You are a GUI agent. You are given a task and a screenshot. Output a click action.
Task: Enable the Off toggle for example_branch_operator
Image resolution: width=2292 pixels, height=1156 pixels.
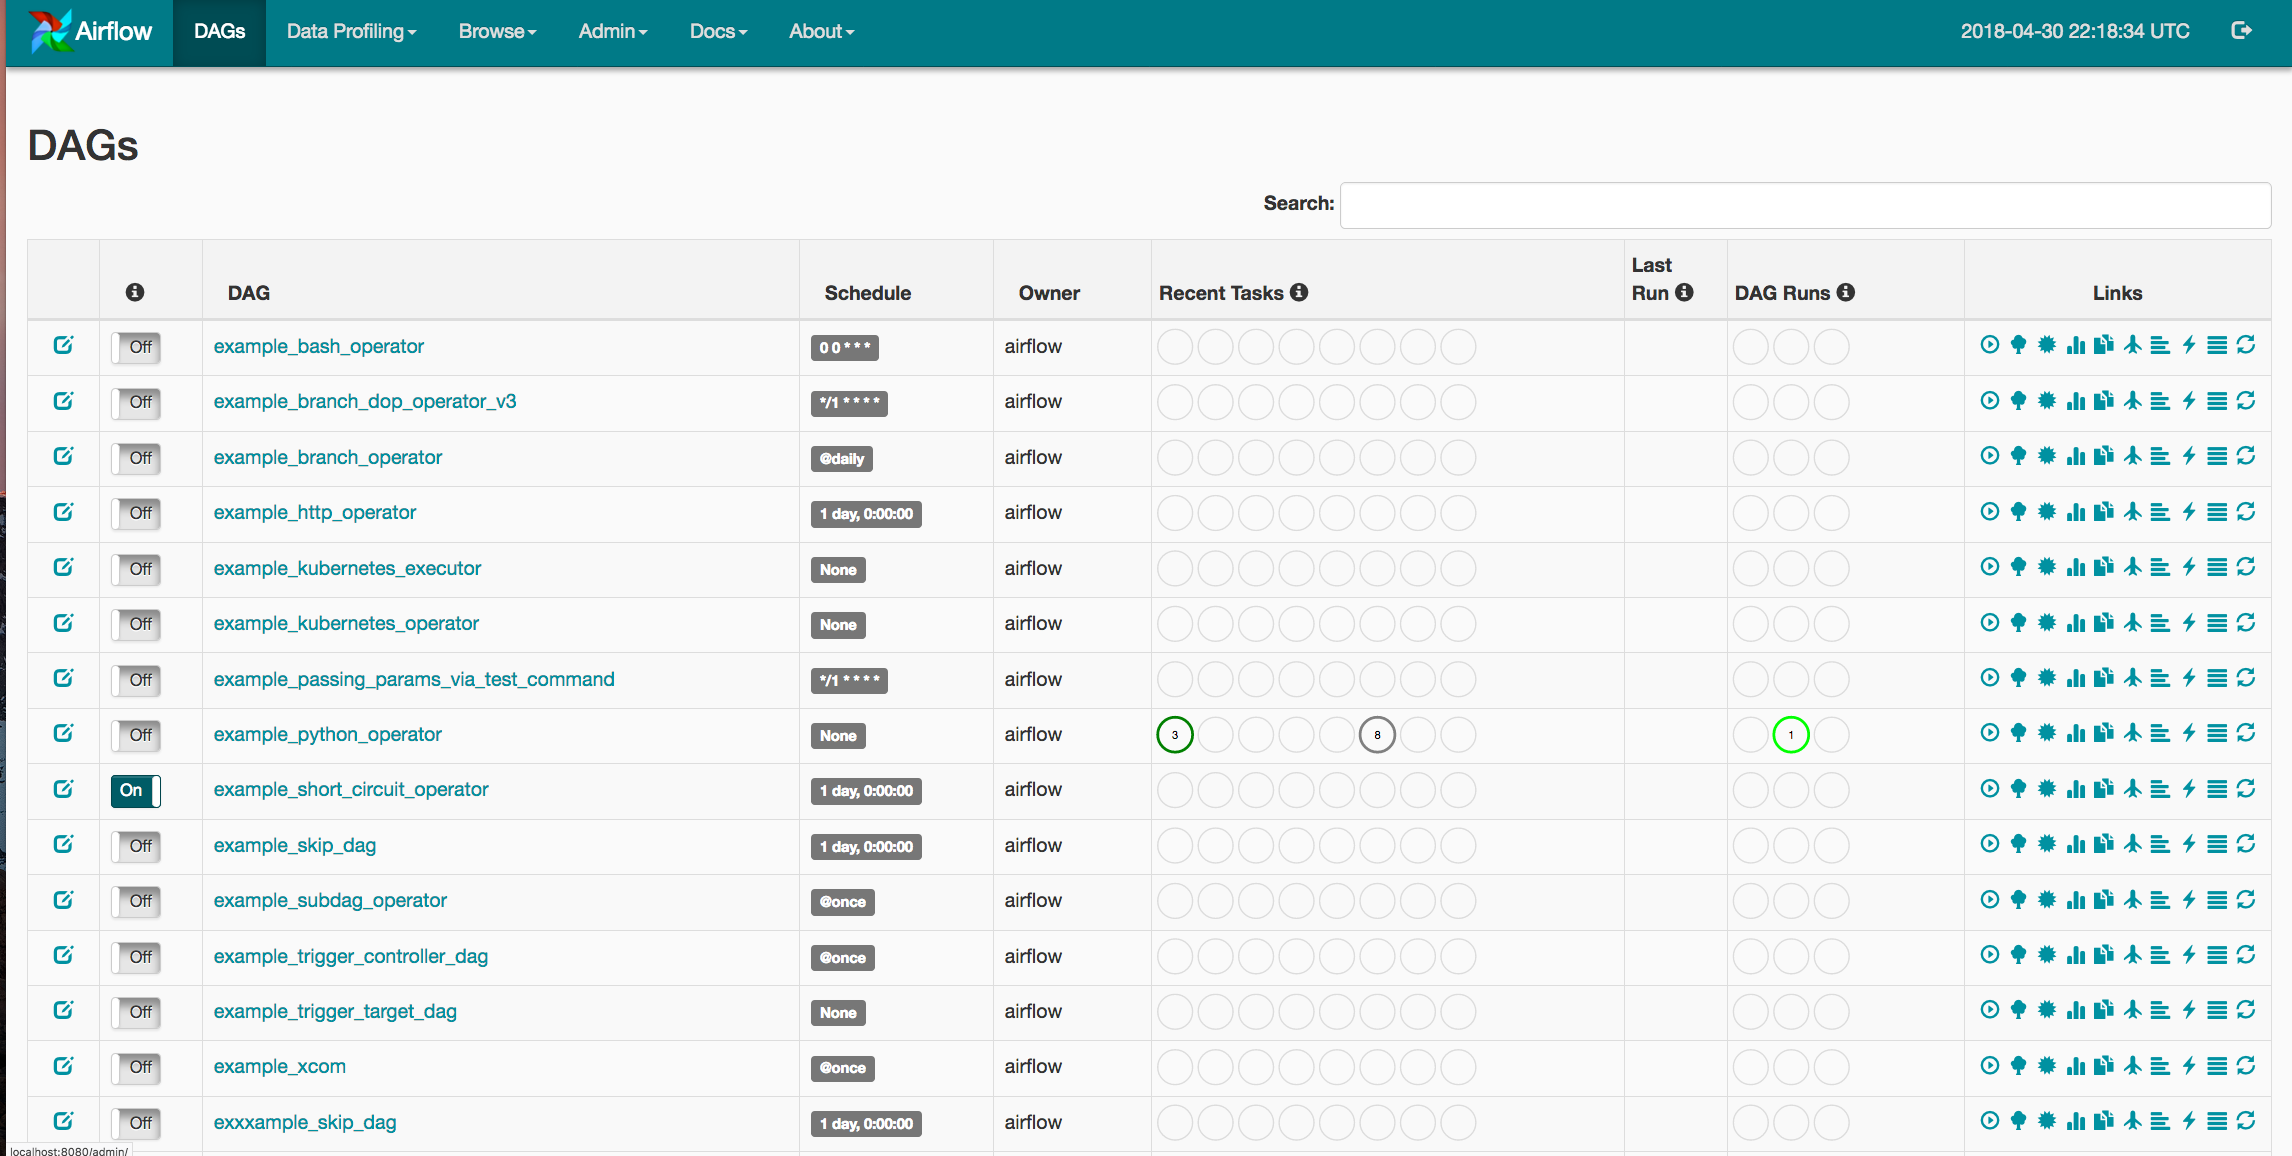pyautogui.click(x=139, y=457)
